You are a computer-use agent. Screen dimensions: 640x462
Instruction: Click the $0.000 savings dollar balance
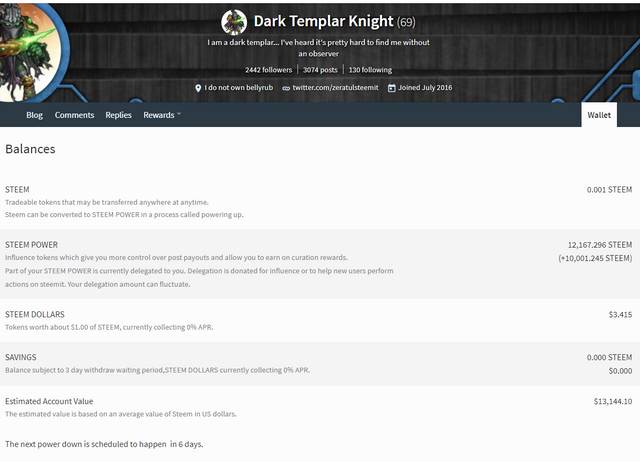coord(620,371)
